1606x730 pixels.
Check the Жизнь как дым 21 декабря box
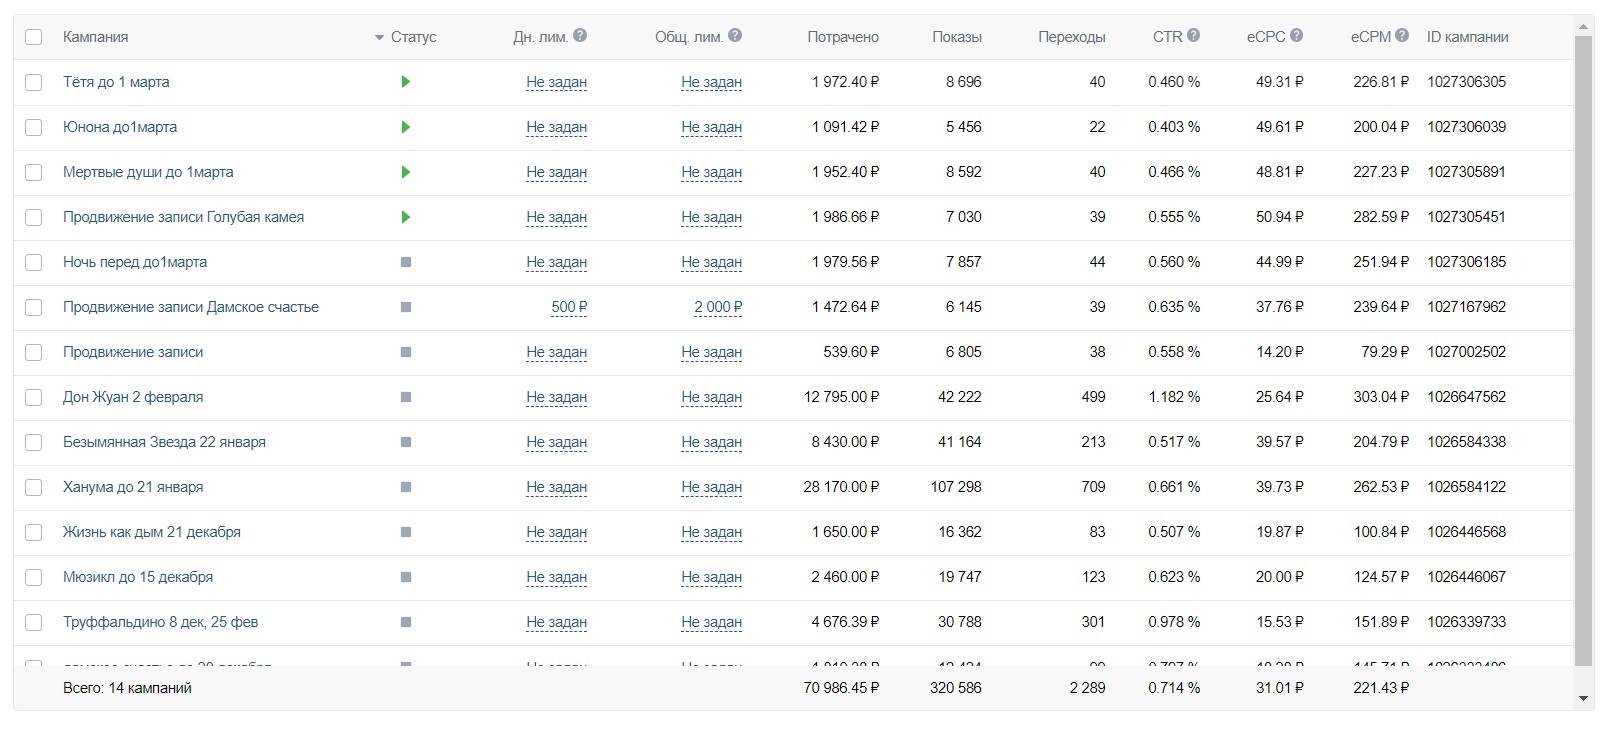34,532
